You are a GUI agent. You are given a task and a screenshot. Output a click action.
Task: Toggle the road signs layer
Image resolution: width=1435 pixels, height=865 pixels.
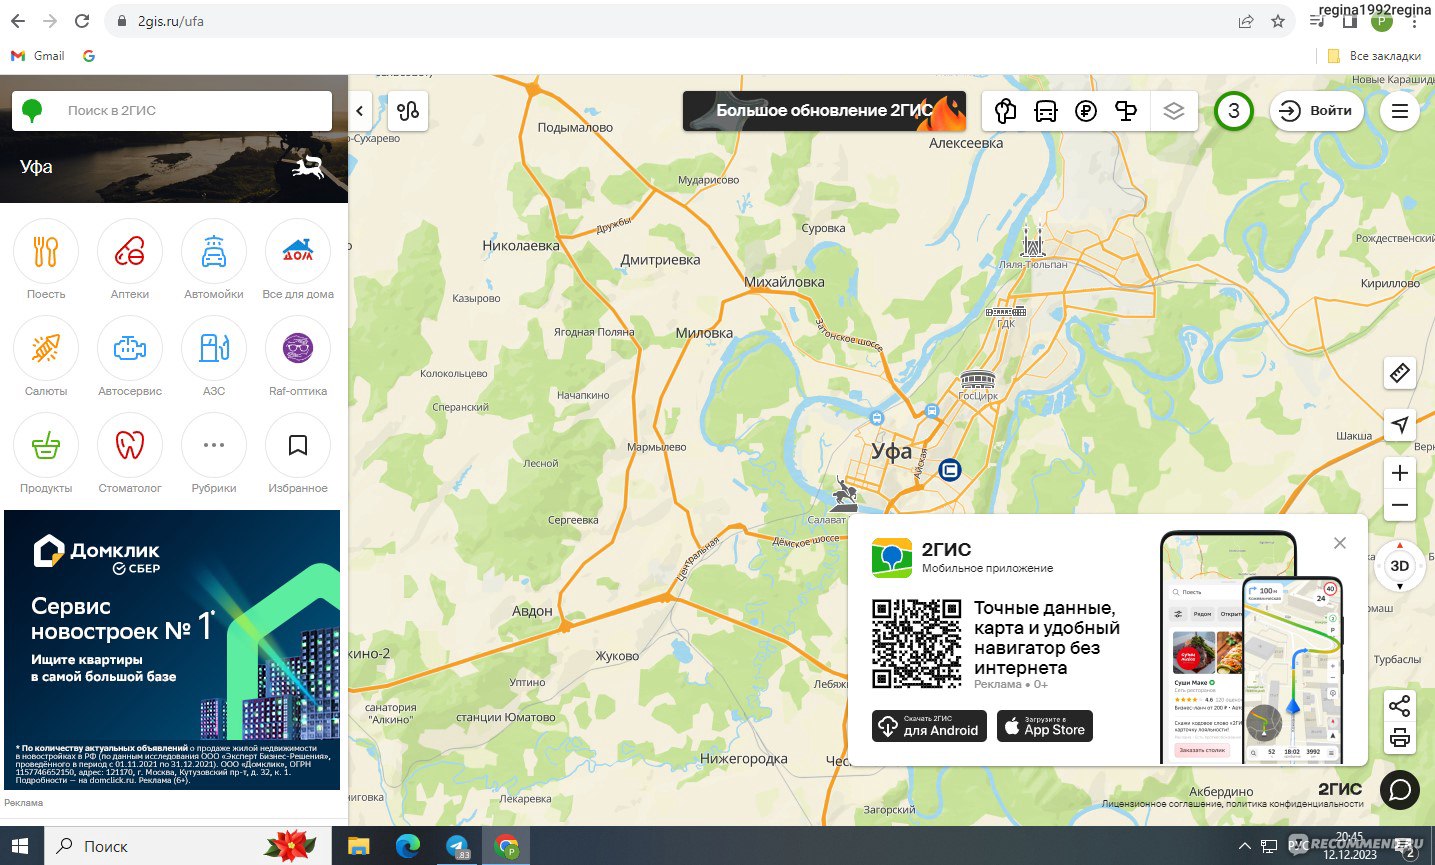(x=1126, y=111)
